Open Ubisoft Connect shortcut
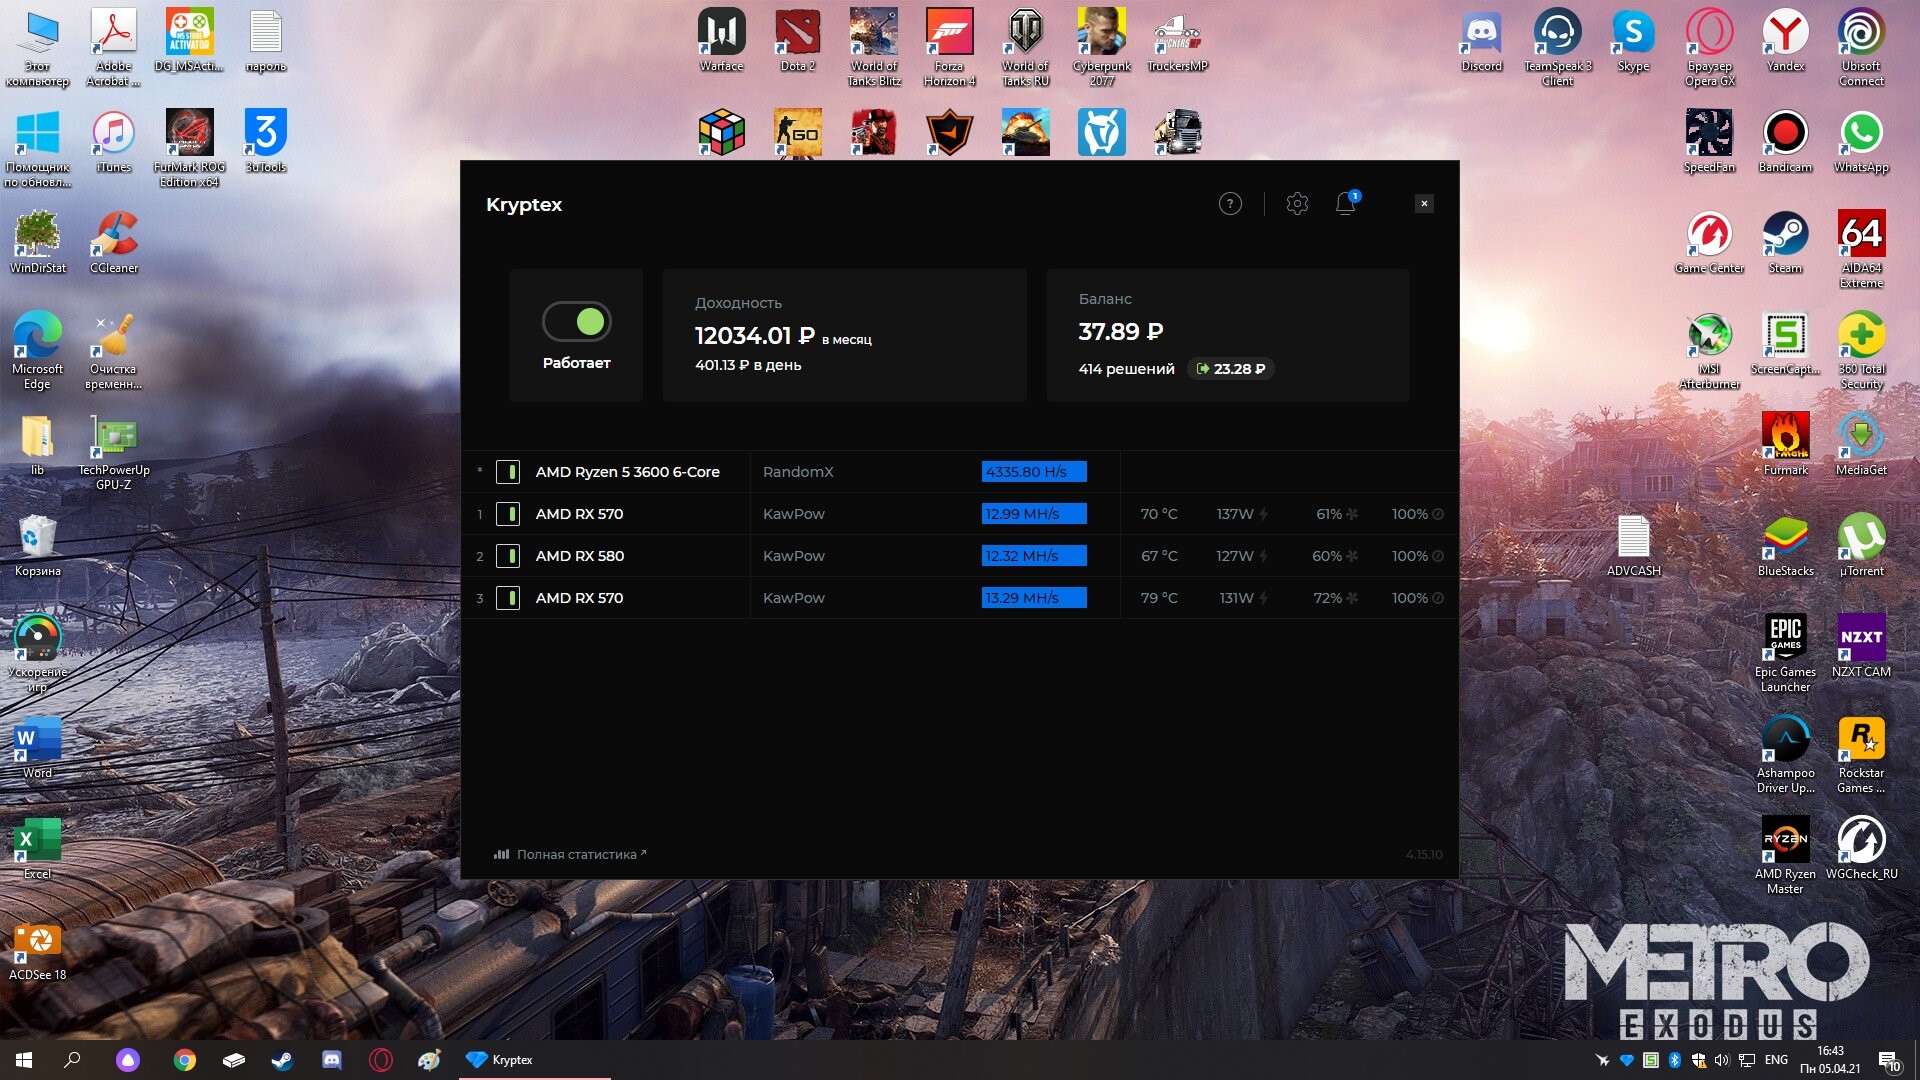 1861,47
